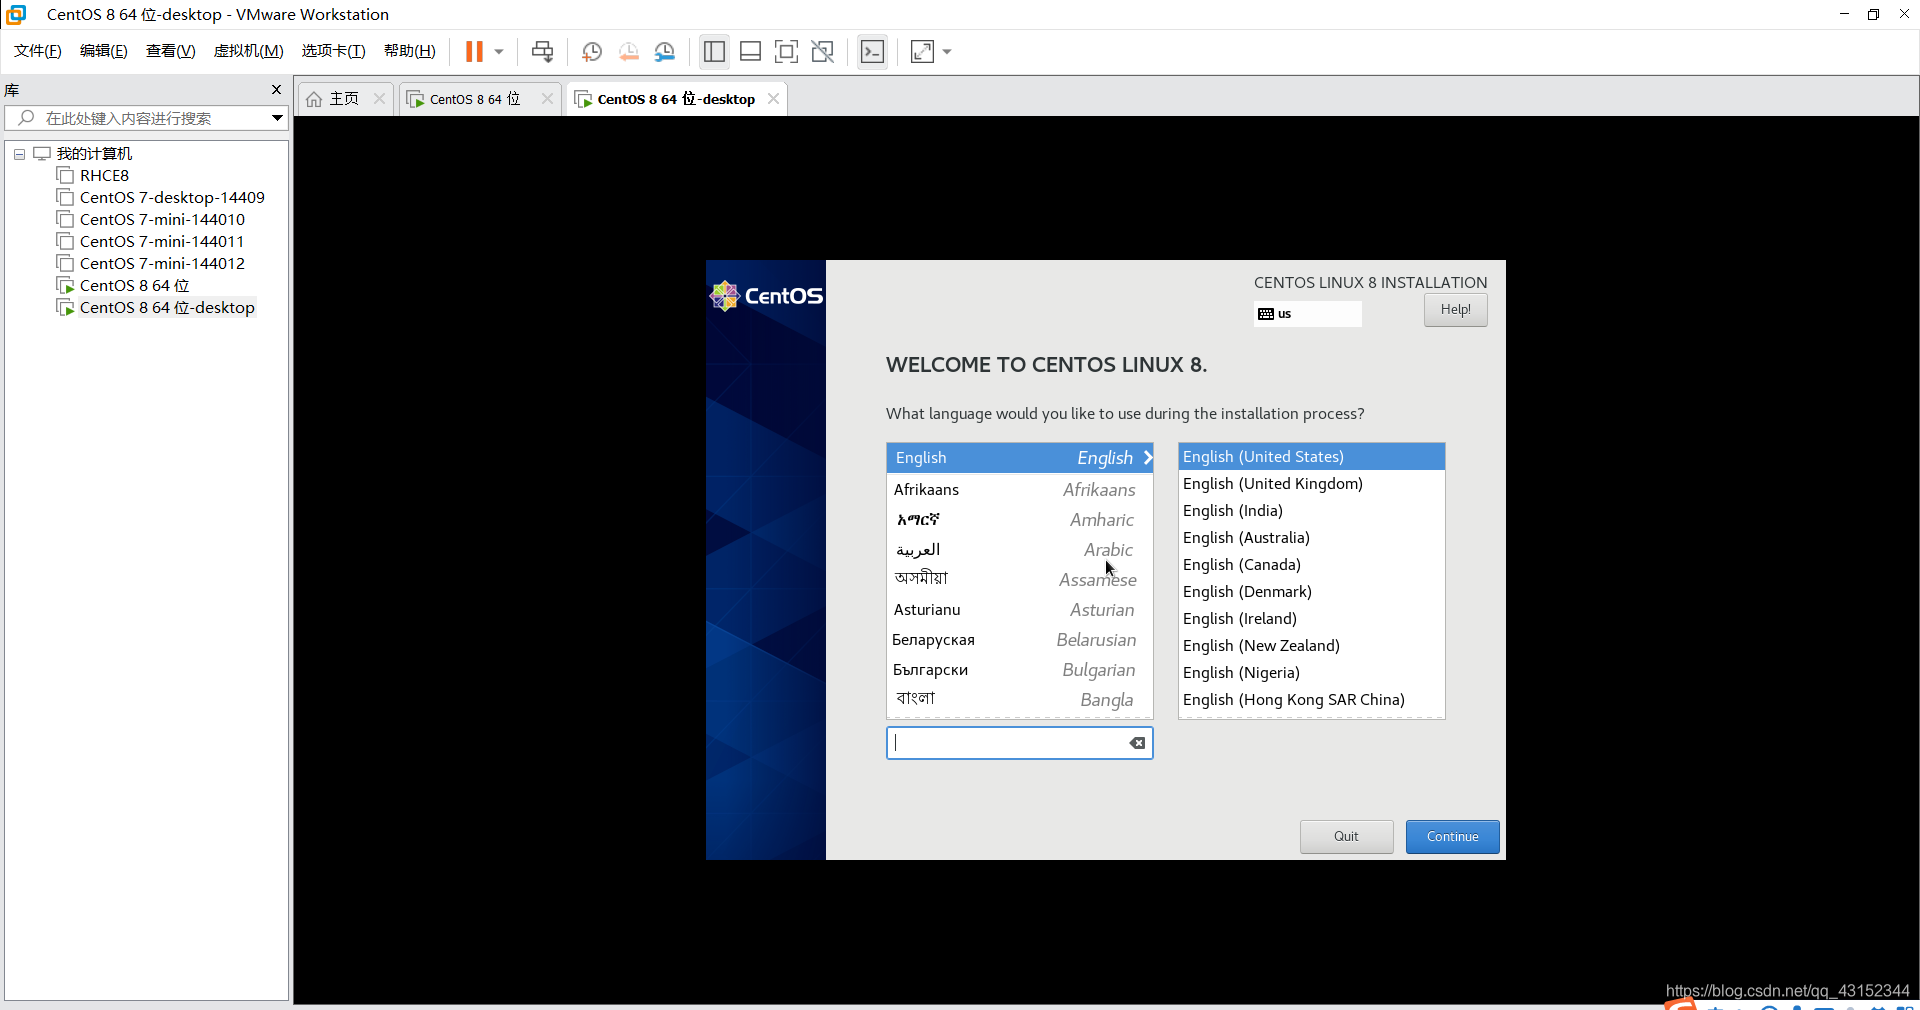Screen dimensions: 1920x1010
Task: Choose English (Canada) locale
Action: (1312, 565)
